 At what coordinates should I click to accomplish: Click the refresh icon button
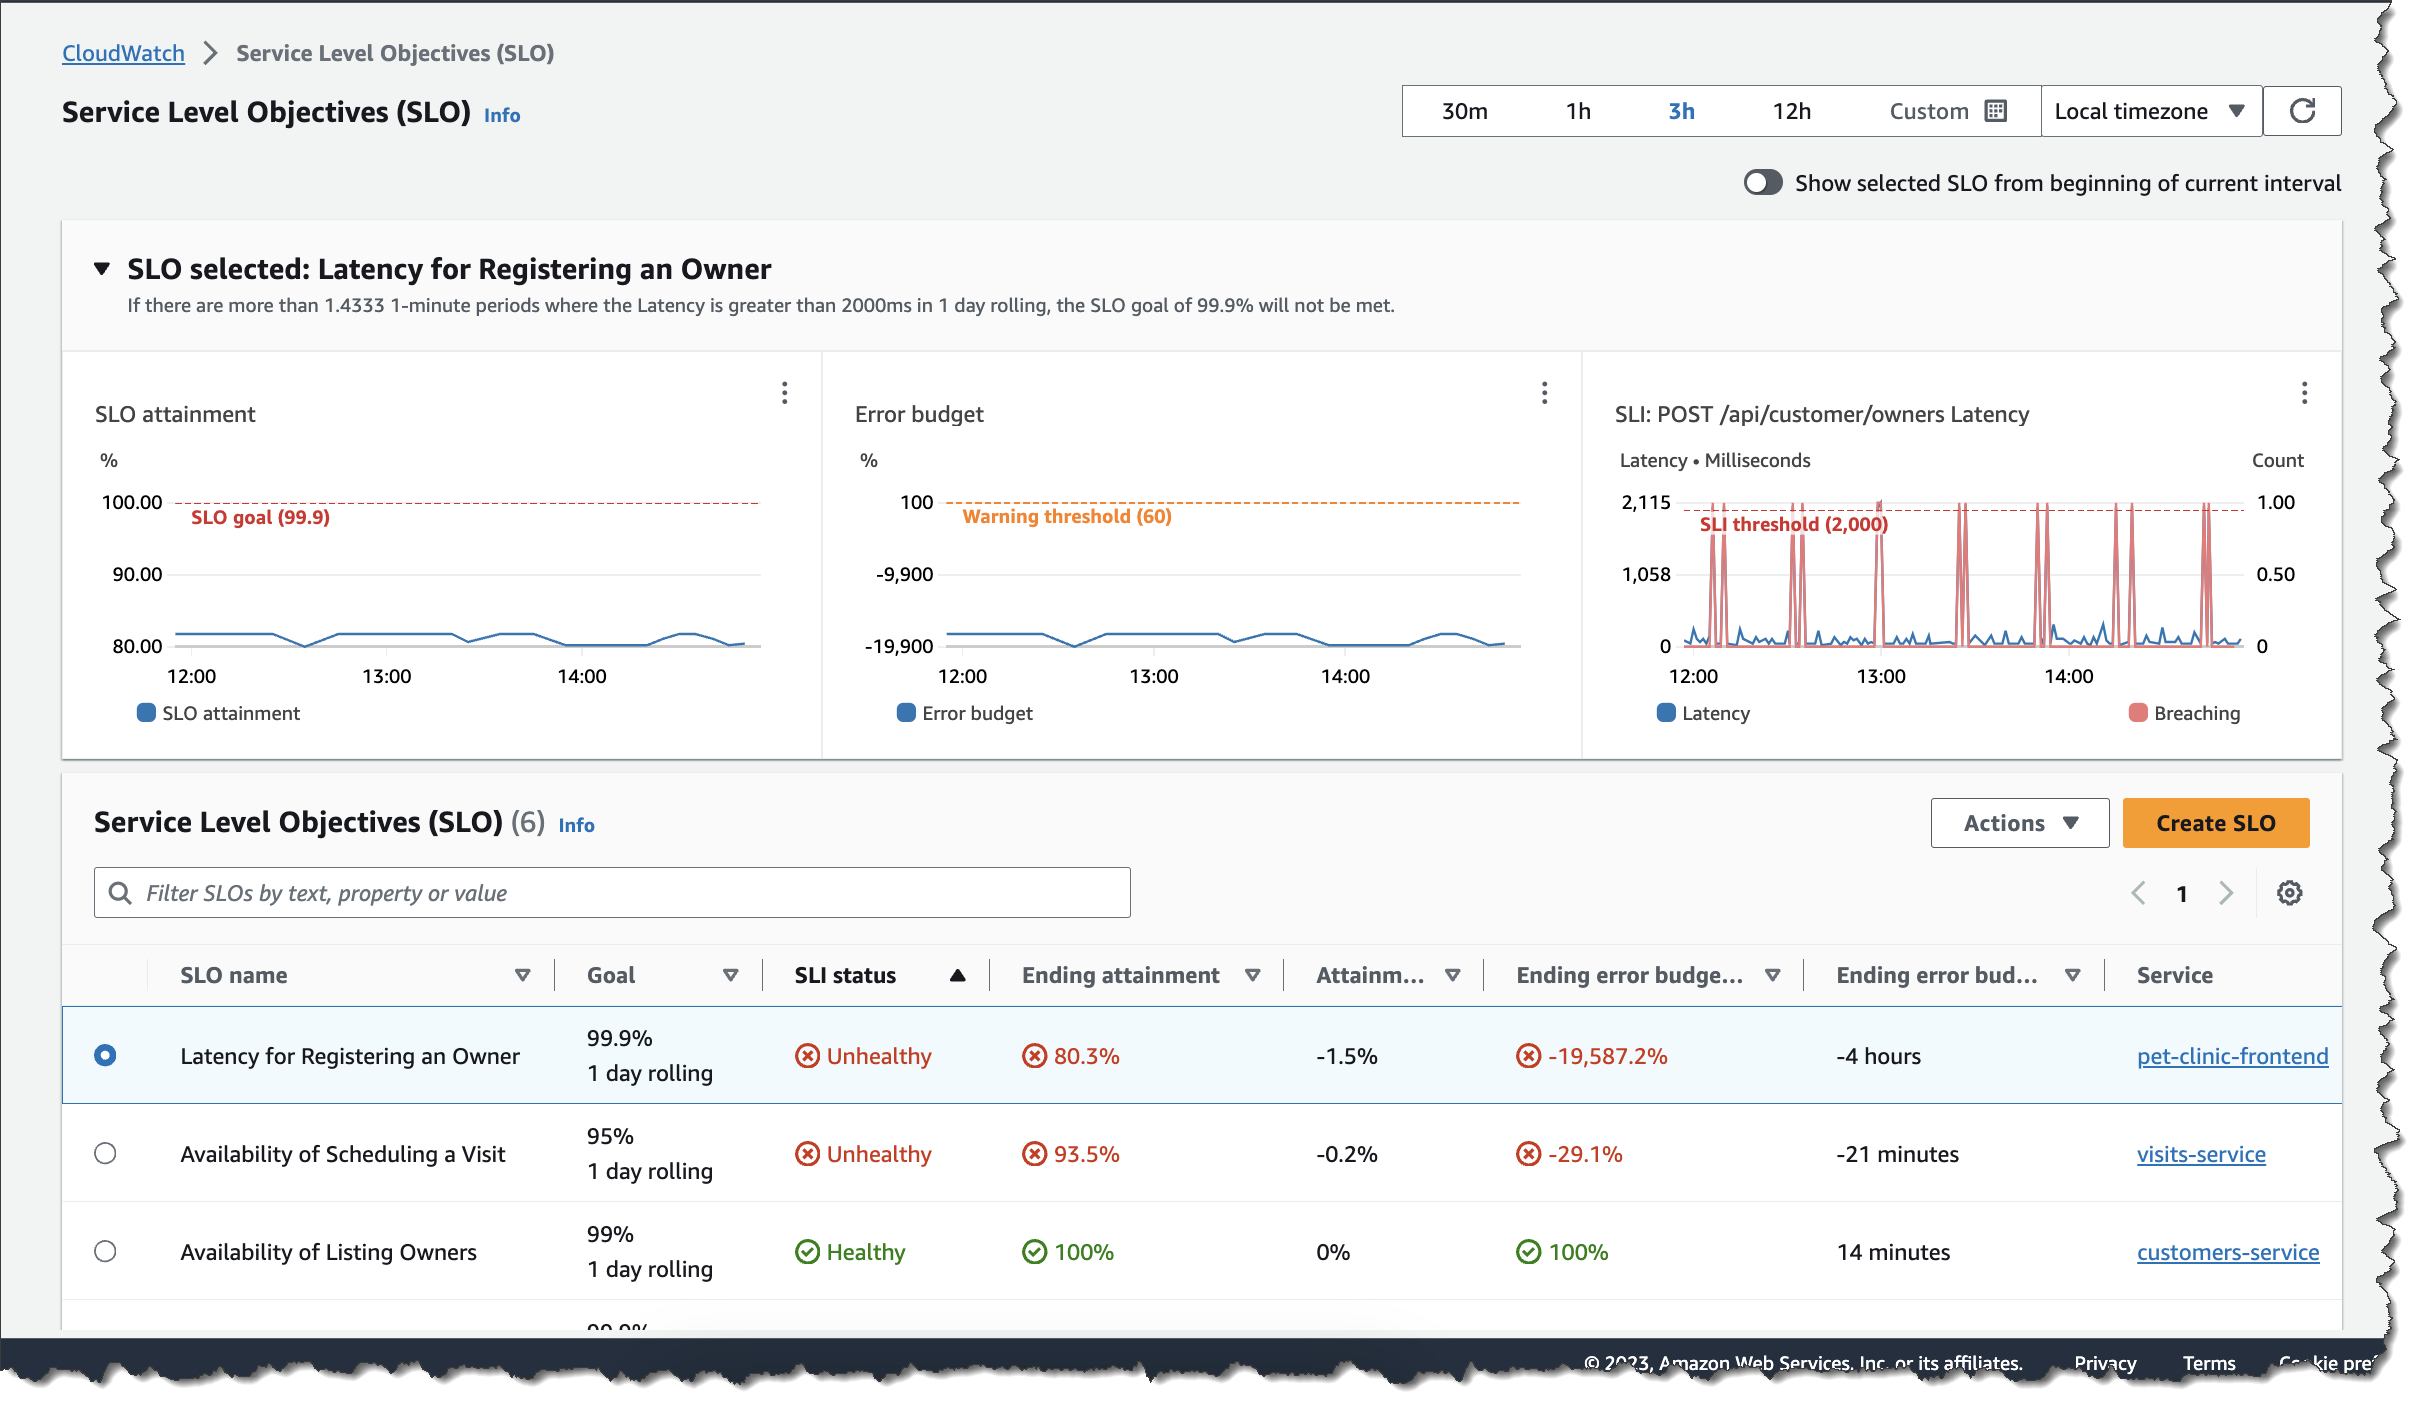pos(2301,111)
